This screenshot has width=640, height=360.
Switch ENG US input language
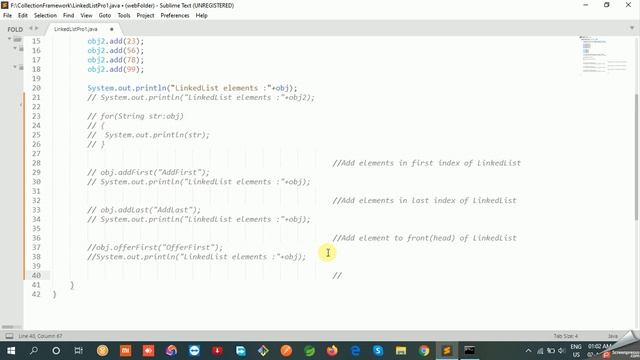pyautogui.click(x=576, y=351)
